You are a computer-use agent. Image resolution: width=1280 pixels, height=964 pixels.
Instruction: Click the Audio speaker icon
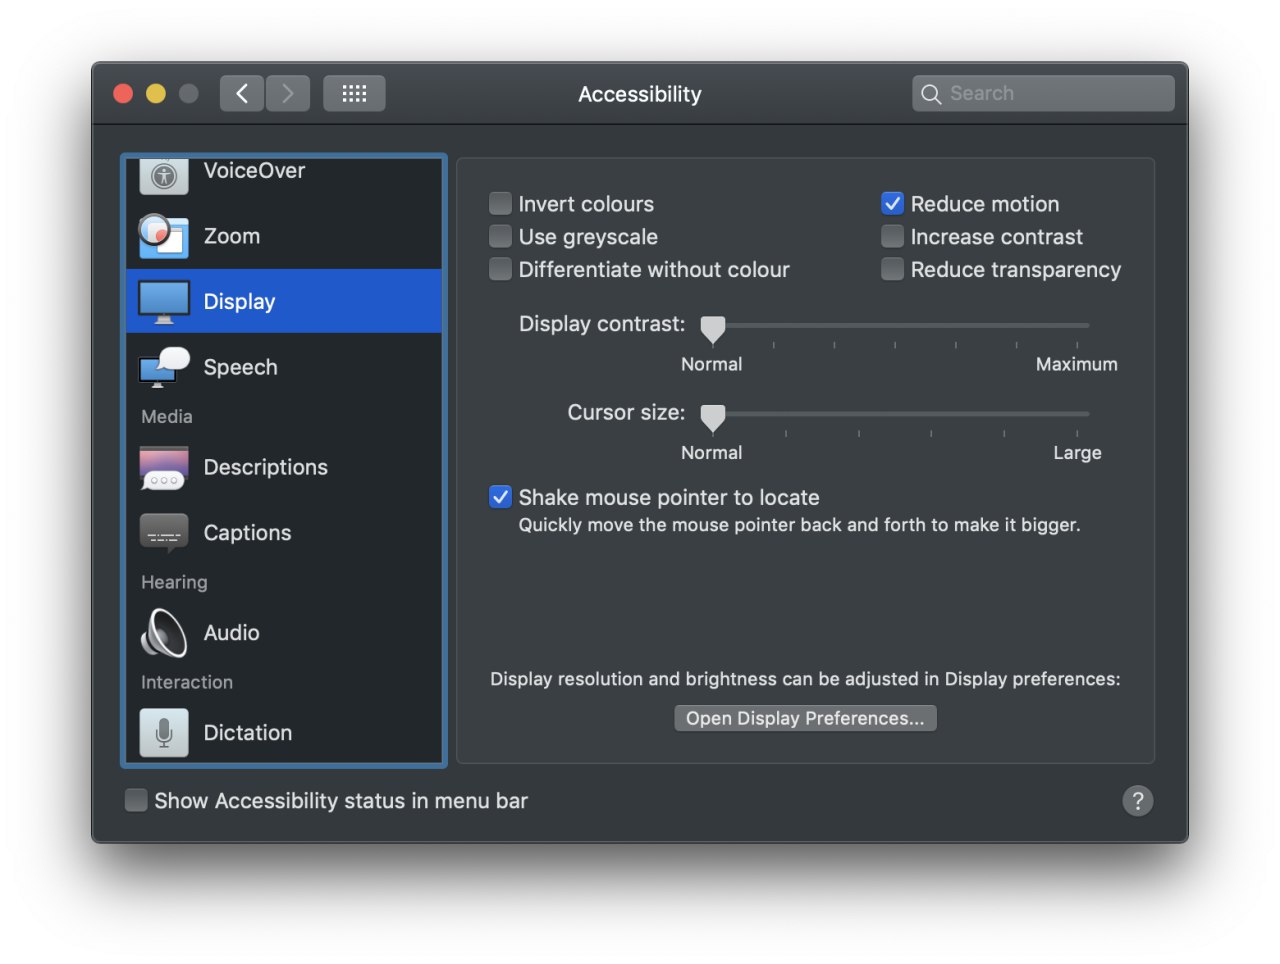[164, 633]
